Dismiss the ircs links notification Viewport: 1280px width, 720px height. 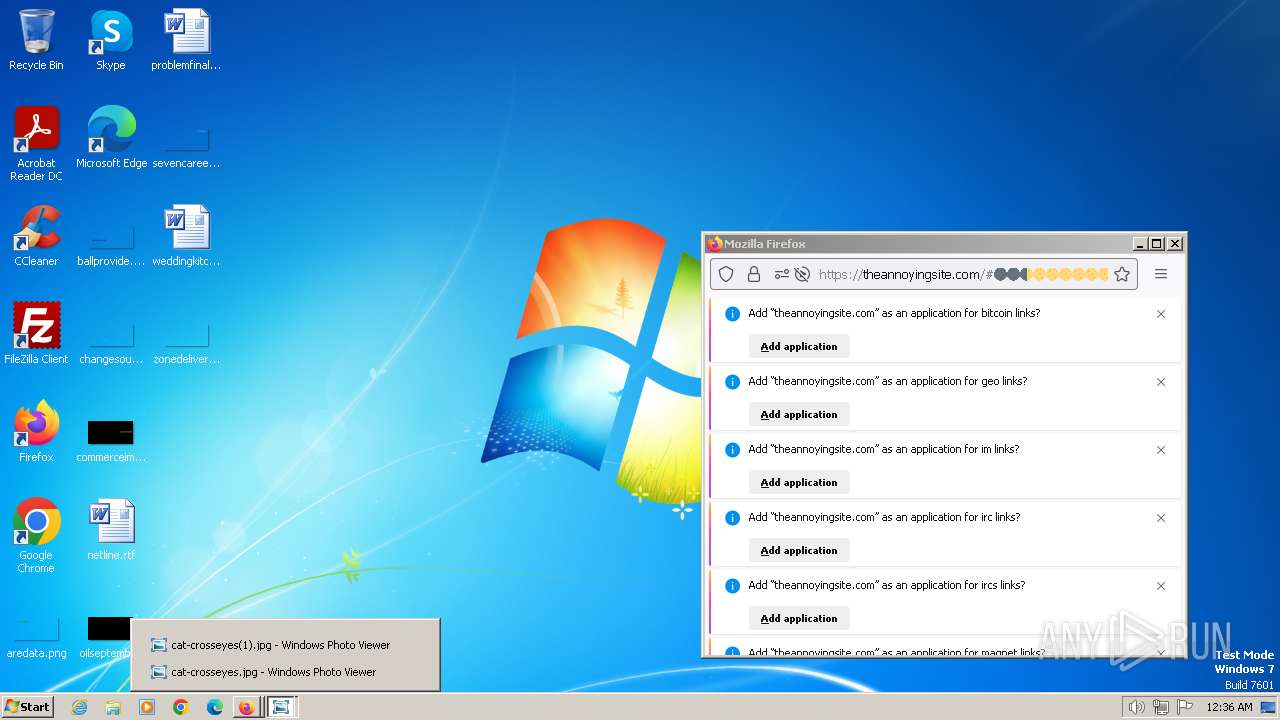[x=1161, y=586]
